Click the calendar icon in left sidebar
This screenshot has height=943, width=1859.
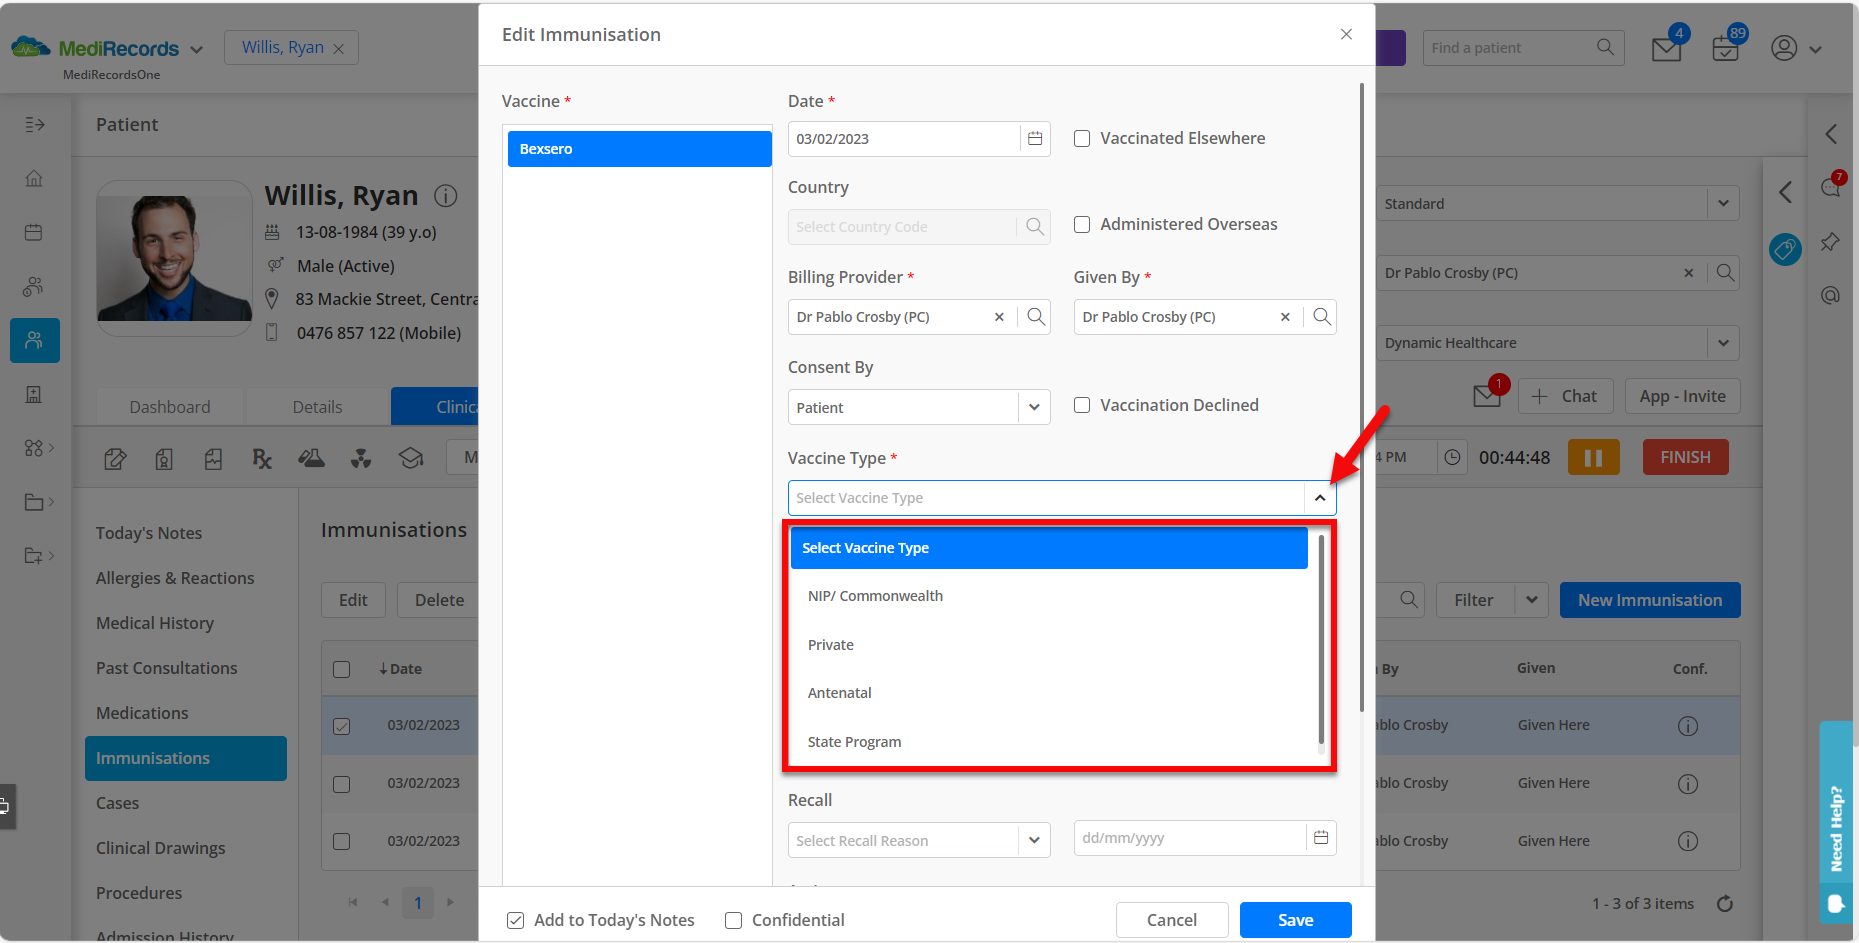pos(34,232)
